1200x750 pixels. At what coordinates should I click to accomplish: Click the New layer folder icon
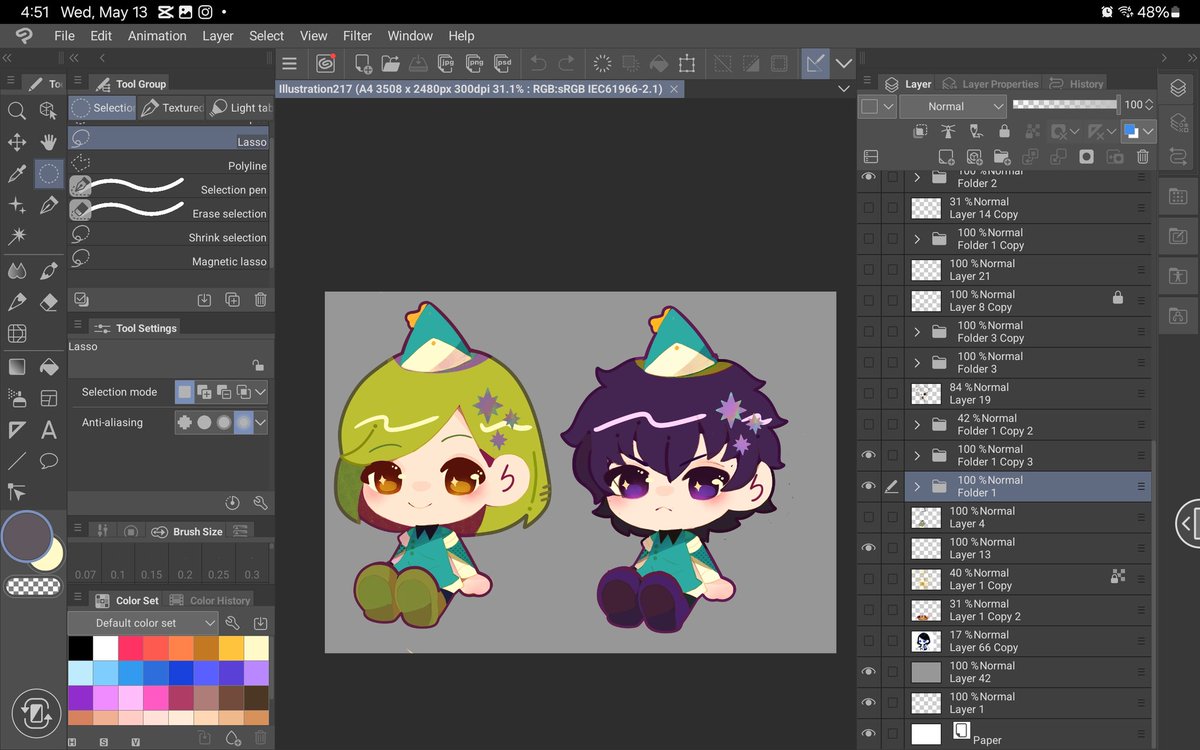[1002, 157]
